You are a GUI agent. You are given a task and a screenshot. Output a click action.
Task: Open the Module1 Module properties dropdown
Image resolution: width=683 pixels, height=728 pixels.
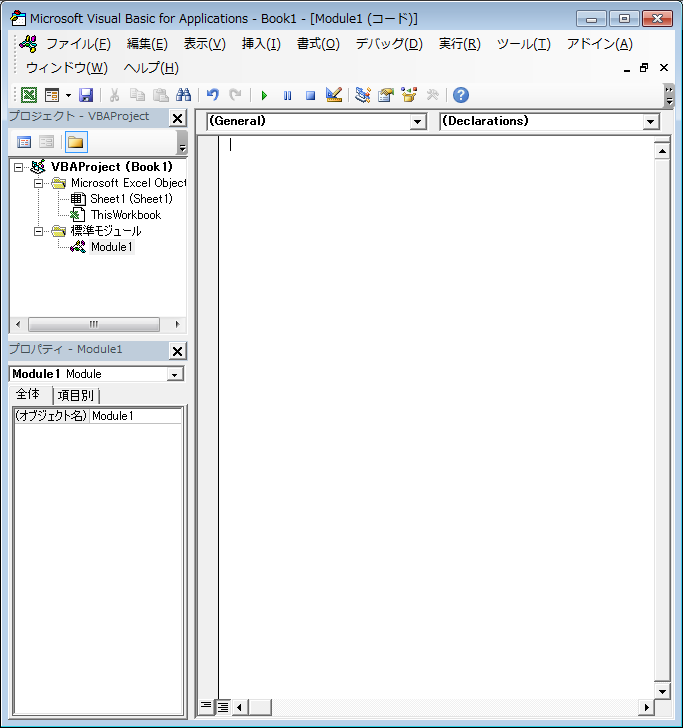175,374
